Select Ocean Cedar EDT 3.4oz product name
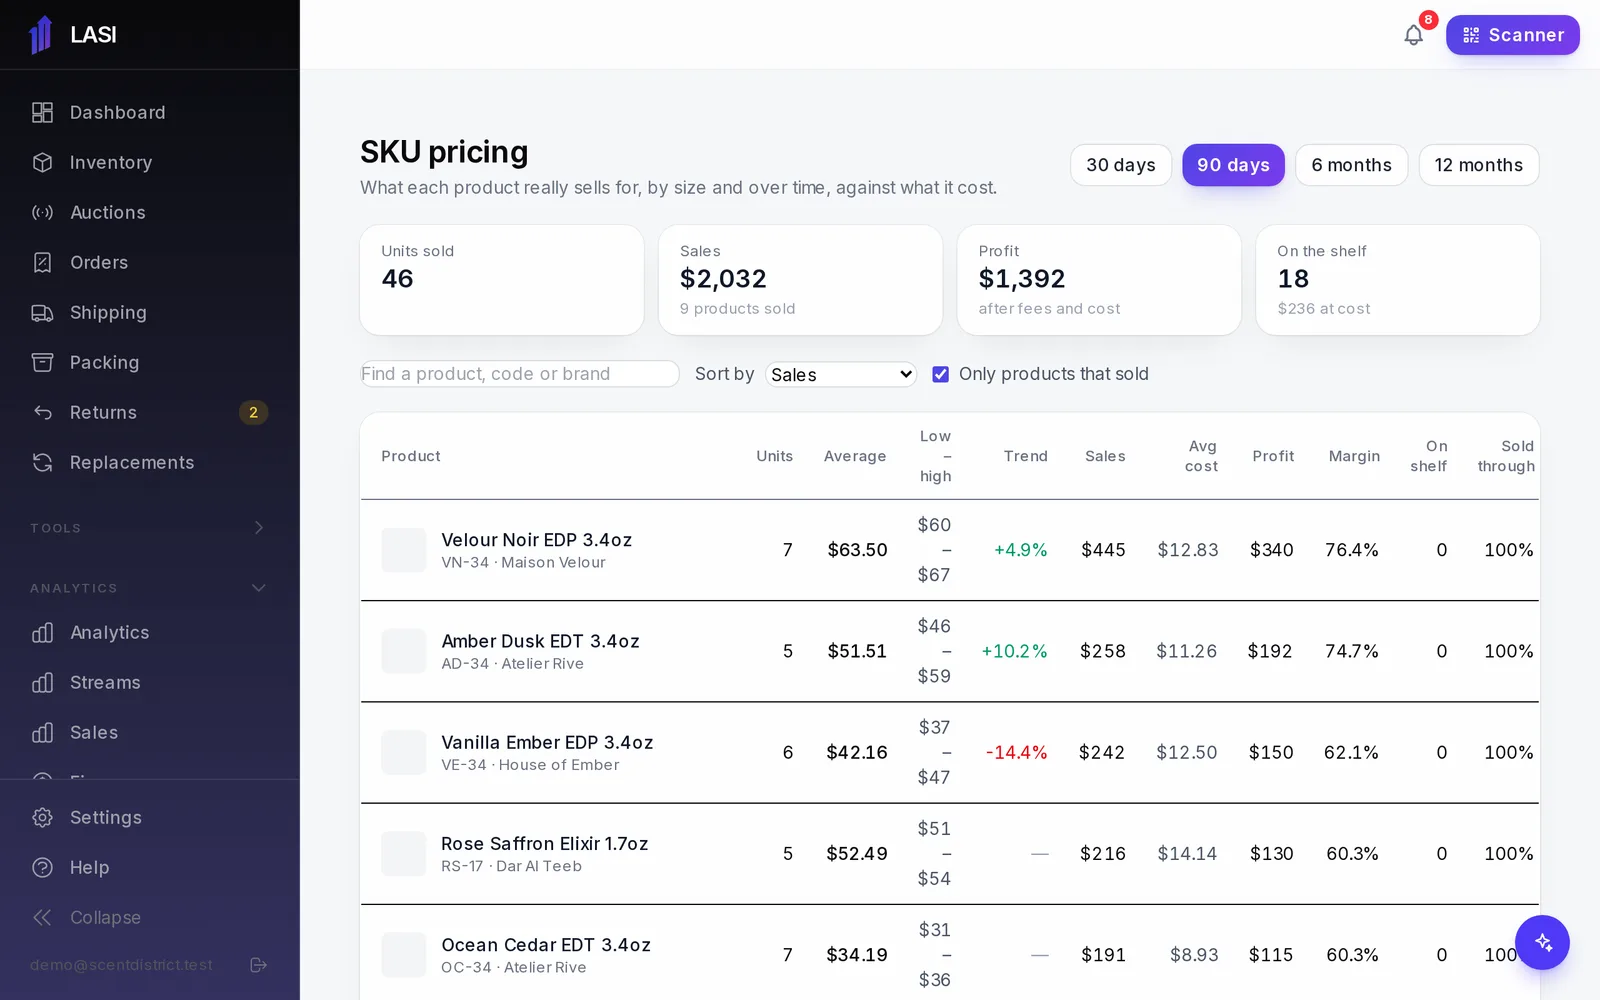The width and height of the screenshot is (1600, 1000). 546,945
